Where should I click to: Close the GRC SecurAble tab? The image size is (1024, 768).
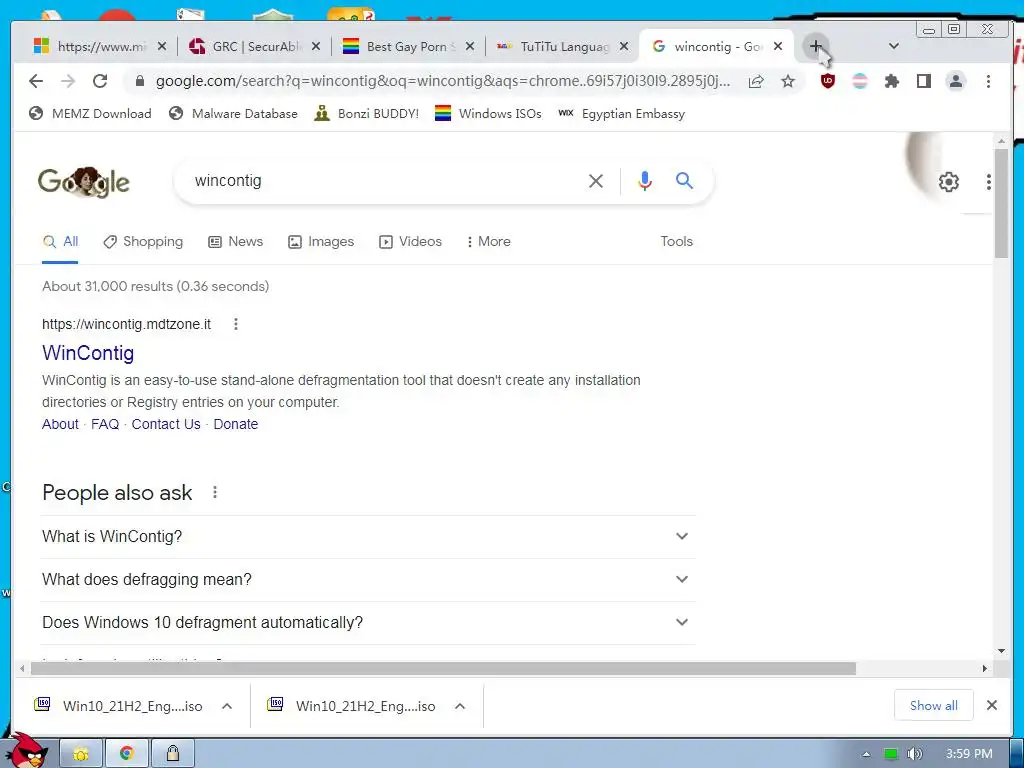pyautogui.click(x=315, y=46)
